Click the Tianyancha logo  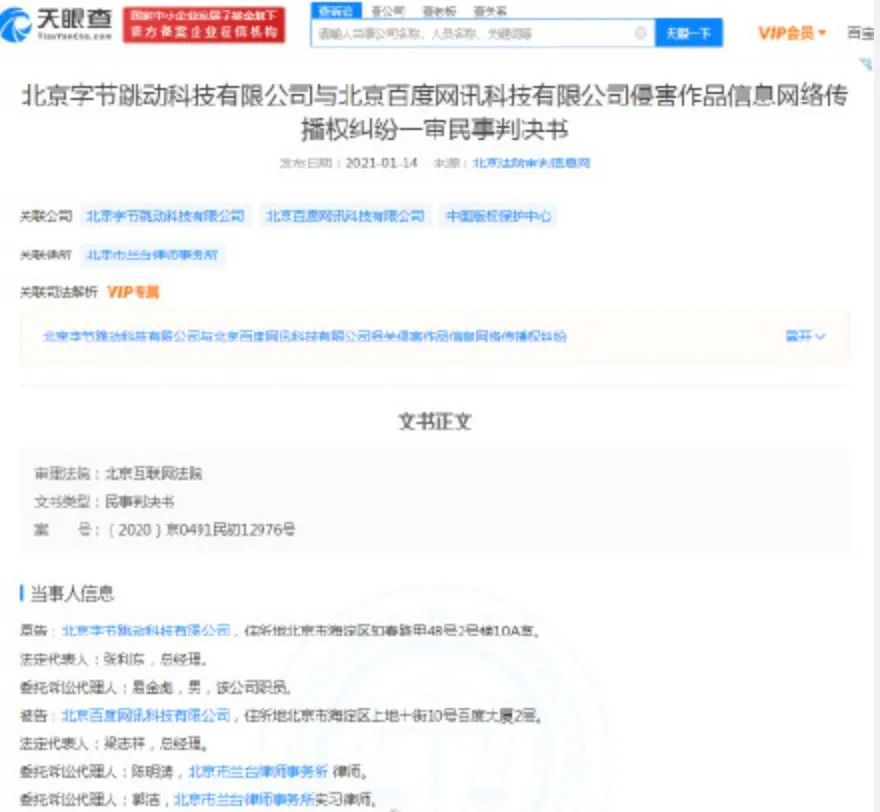(x=56, y=25)
